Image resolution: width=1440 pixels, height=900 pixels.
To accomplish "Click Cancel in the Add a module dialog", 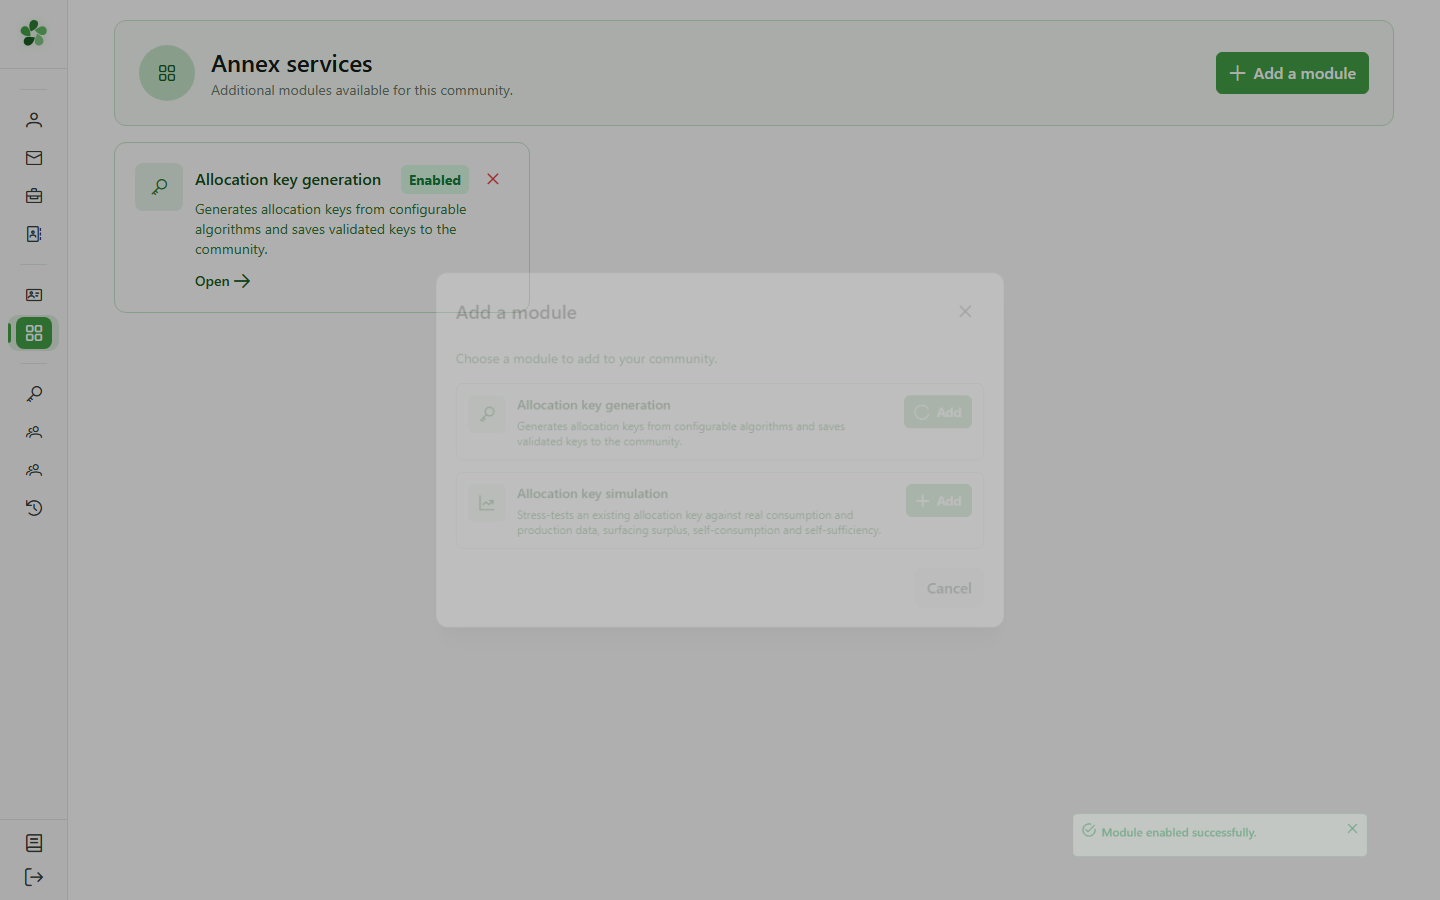I will (949, 588).
